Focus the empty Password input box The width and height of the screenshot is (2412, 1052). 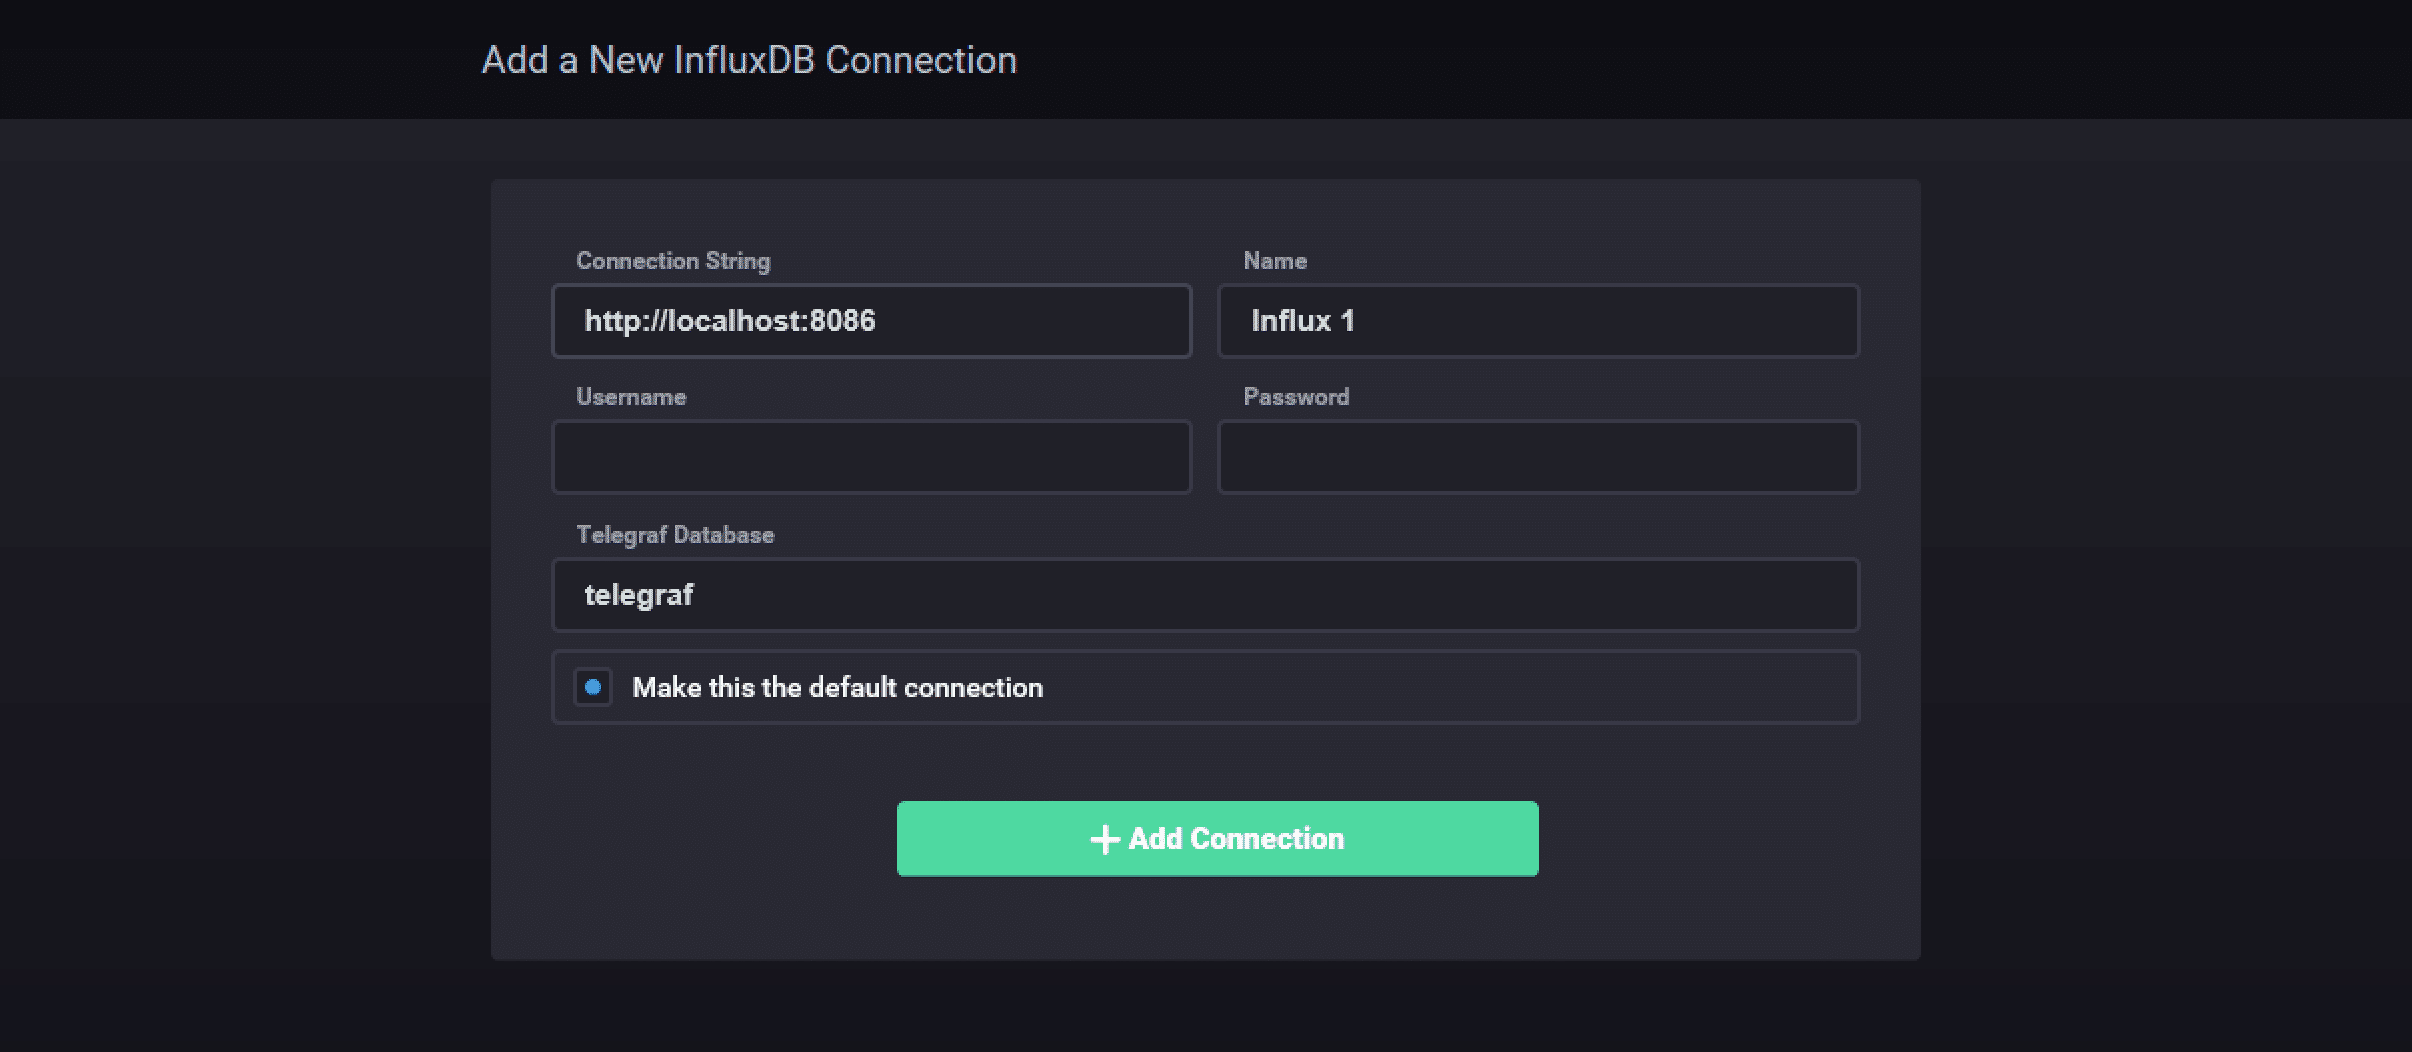[1538, 457]
